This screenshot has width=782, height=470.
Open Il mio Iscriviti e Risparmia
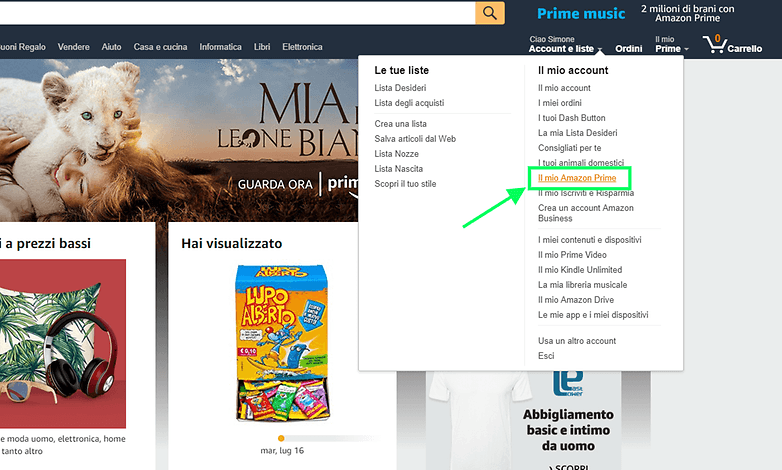[586, 193]
